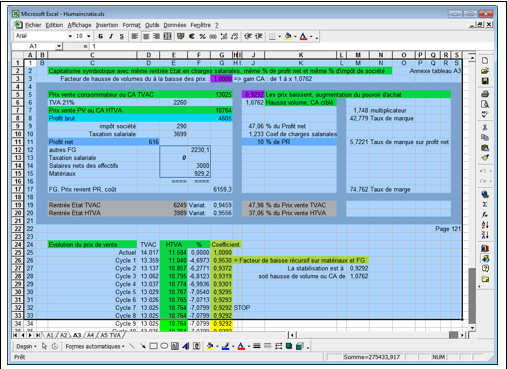Click the Open file folder icon
The image size is (507, 369).
485,71
